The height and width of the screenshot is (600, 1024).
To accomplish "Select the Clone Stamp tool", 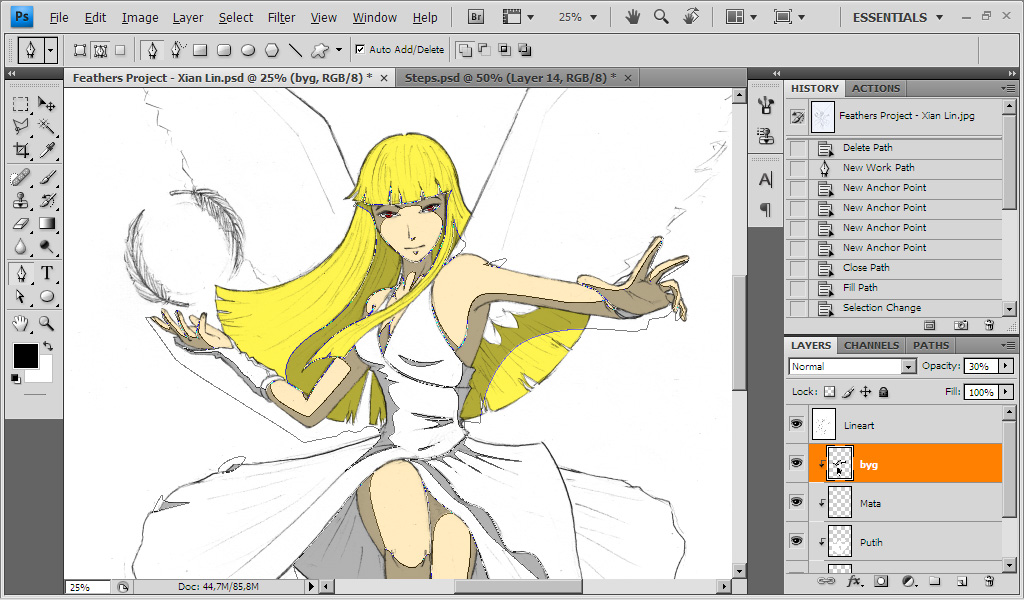I will click(21, 200).
